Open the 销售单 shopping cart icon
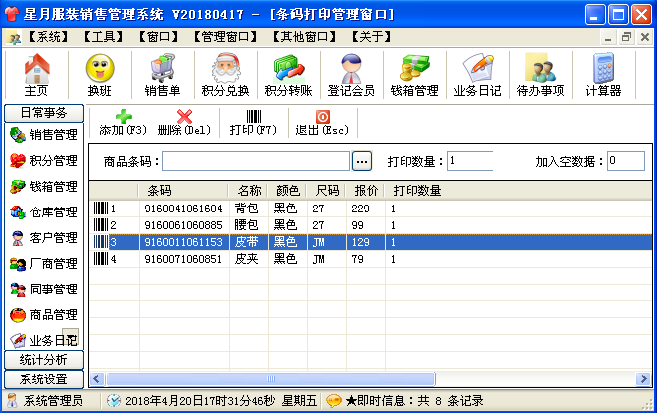657x413 pixels. [163, 75]
